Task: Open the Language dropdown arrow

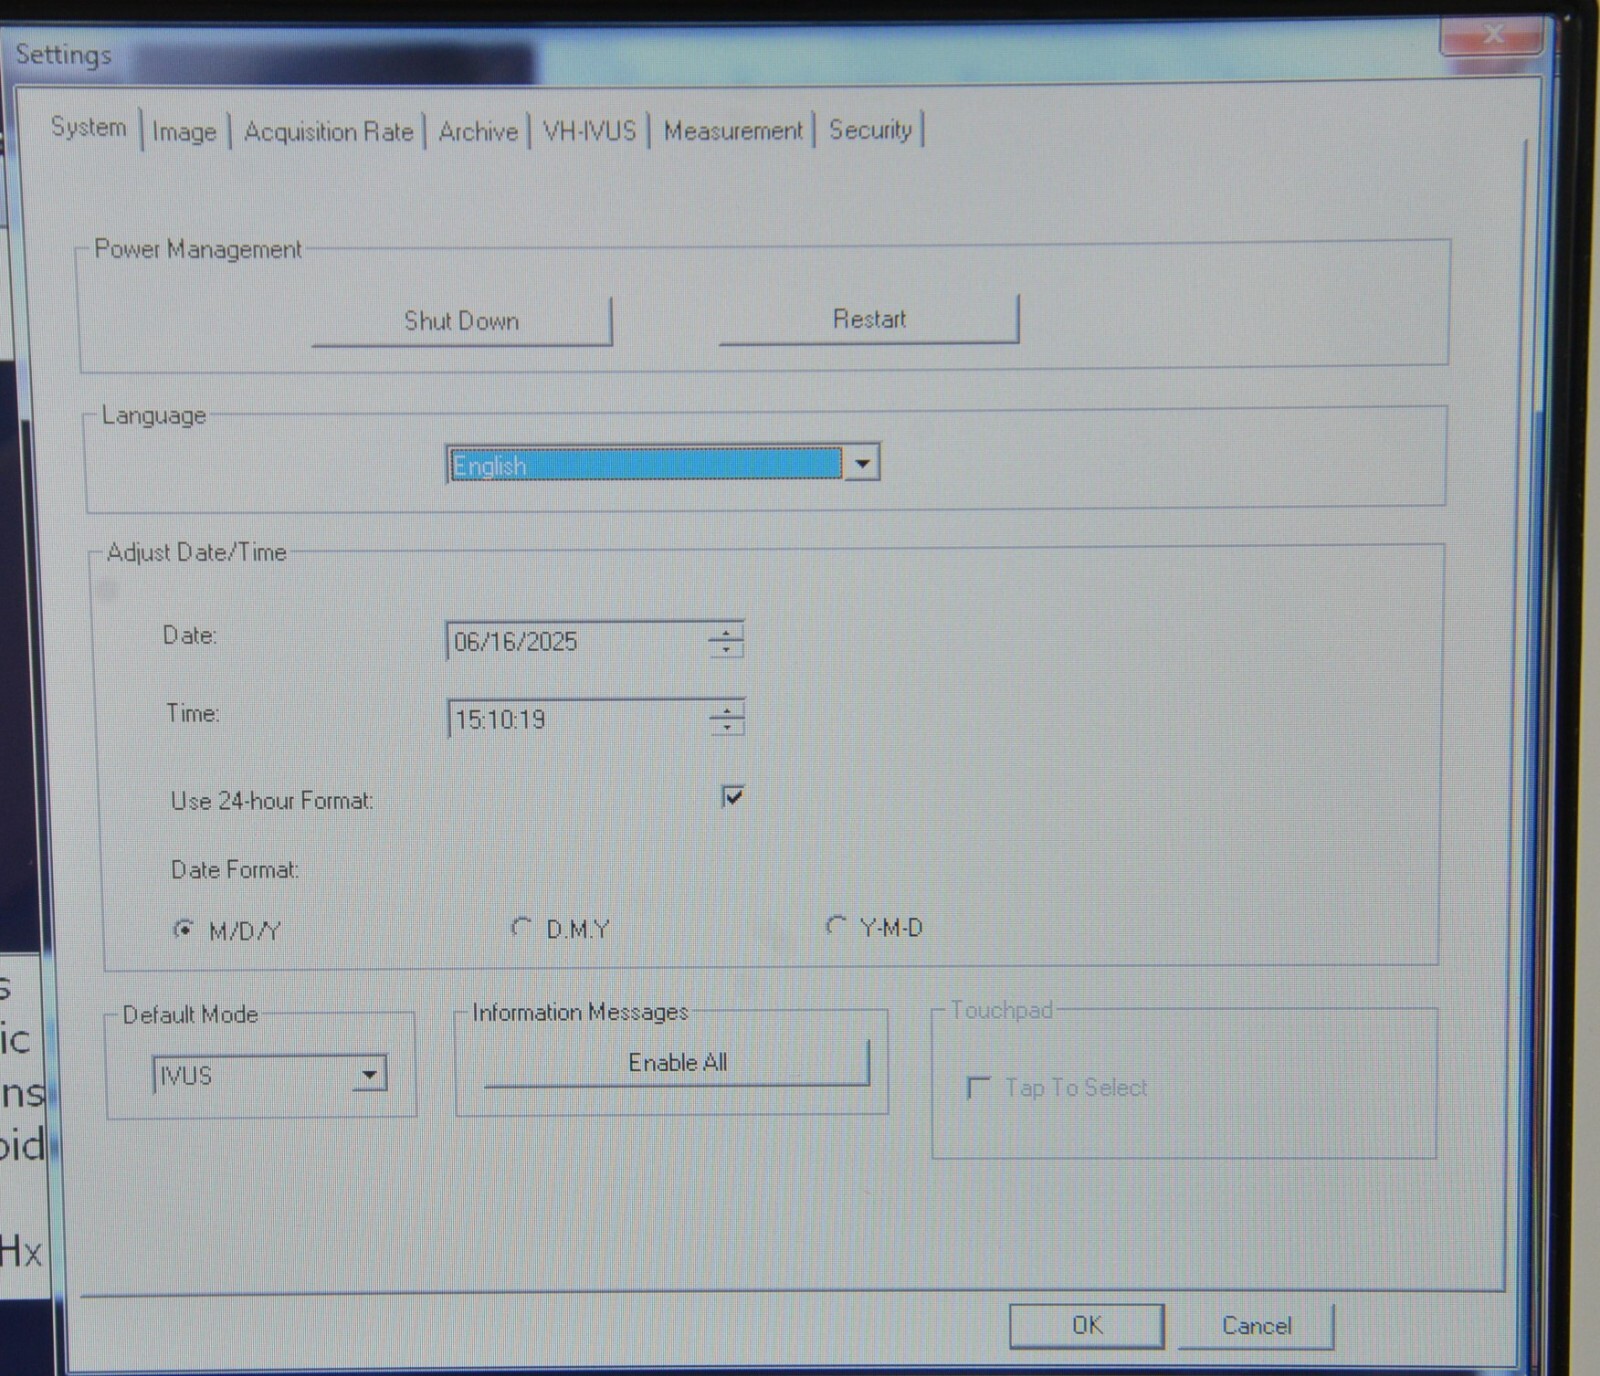Action: point(861,464)
